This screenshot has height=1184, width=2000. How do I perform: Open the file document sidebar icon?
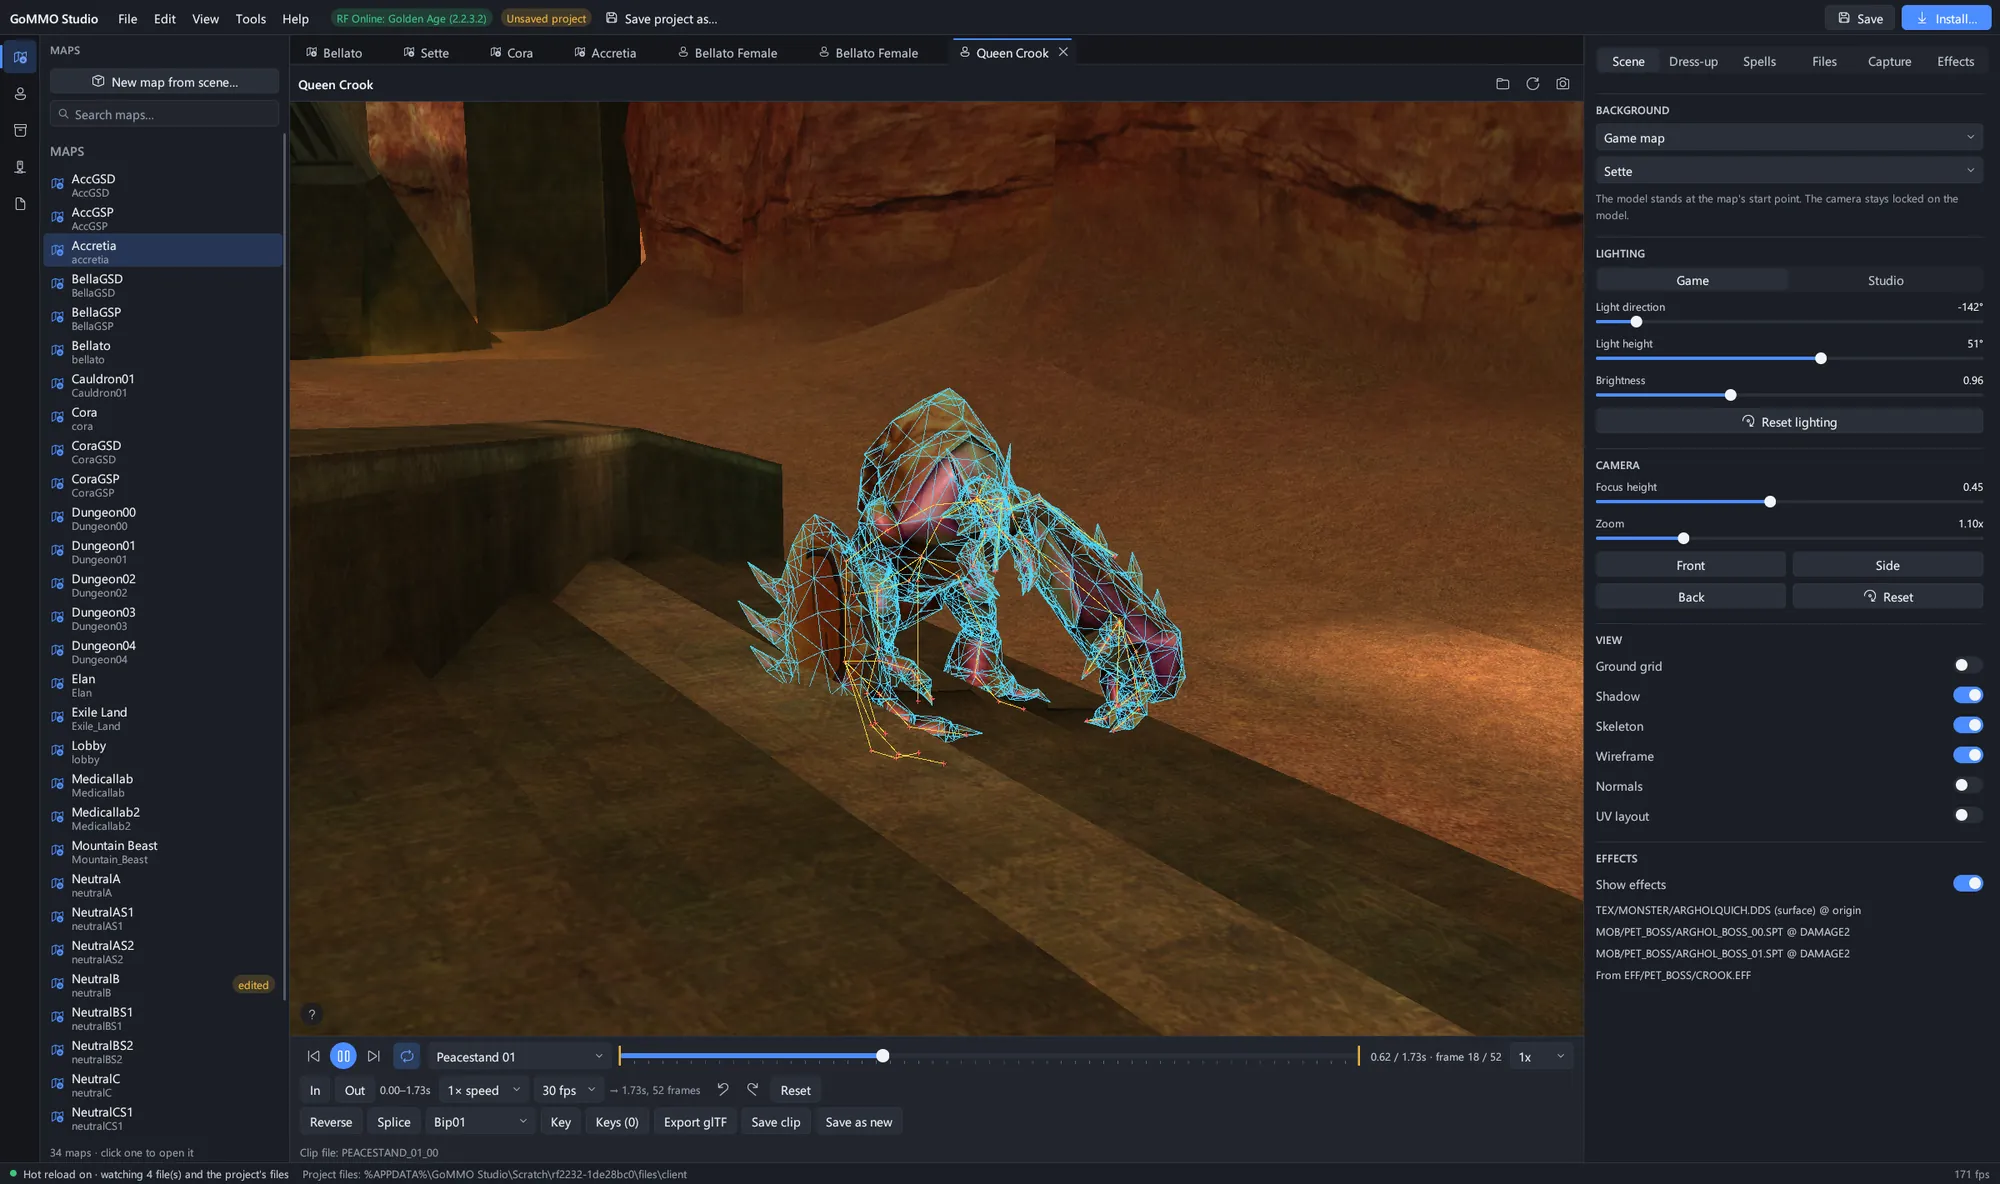tap(20, 204)
